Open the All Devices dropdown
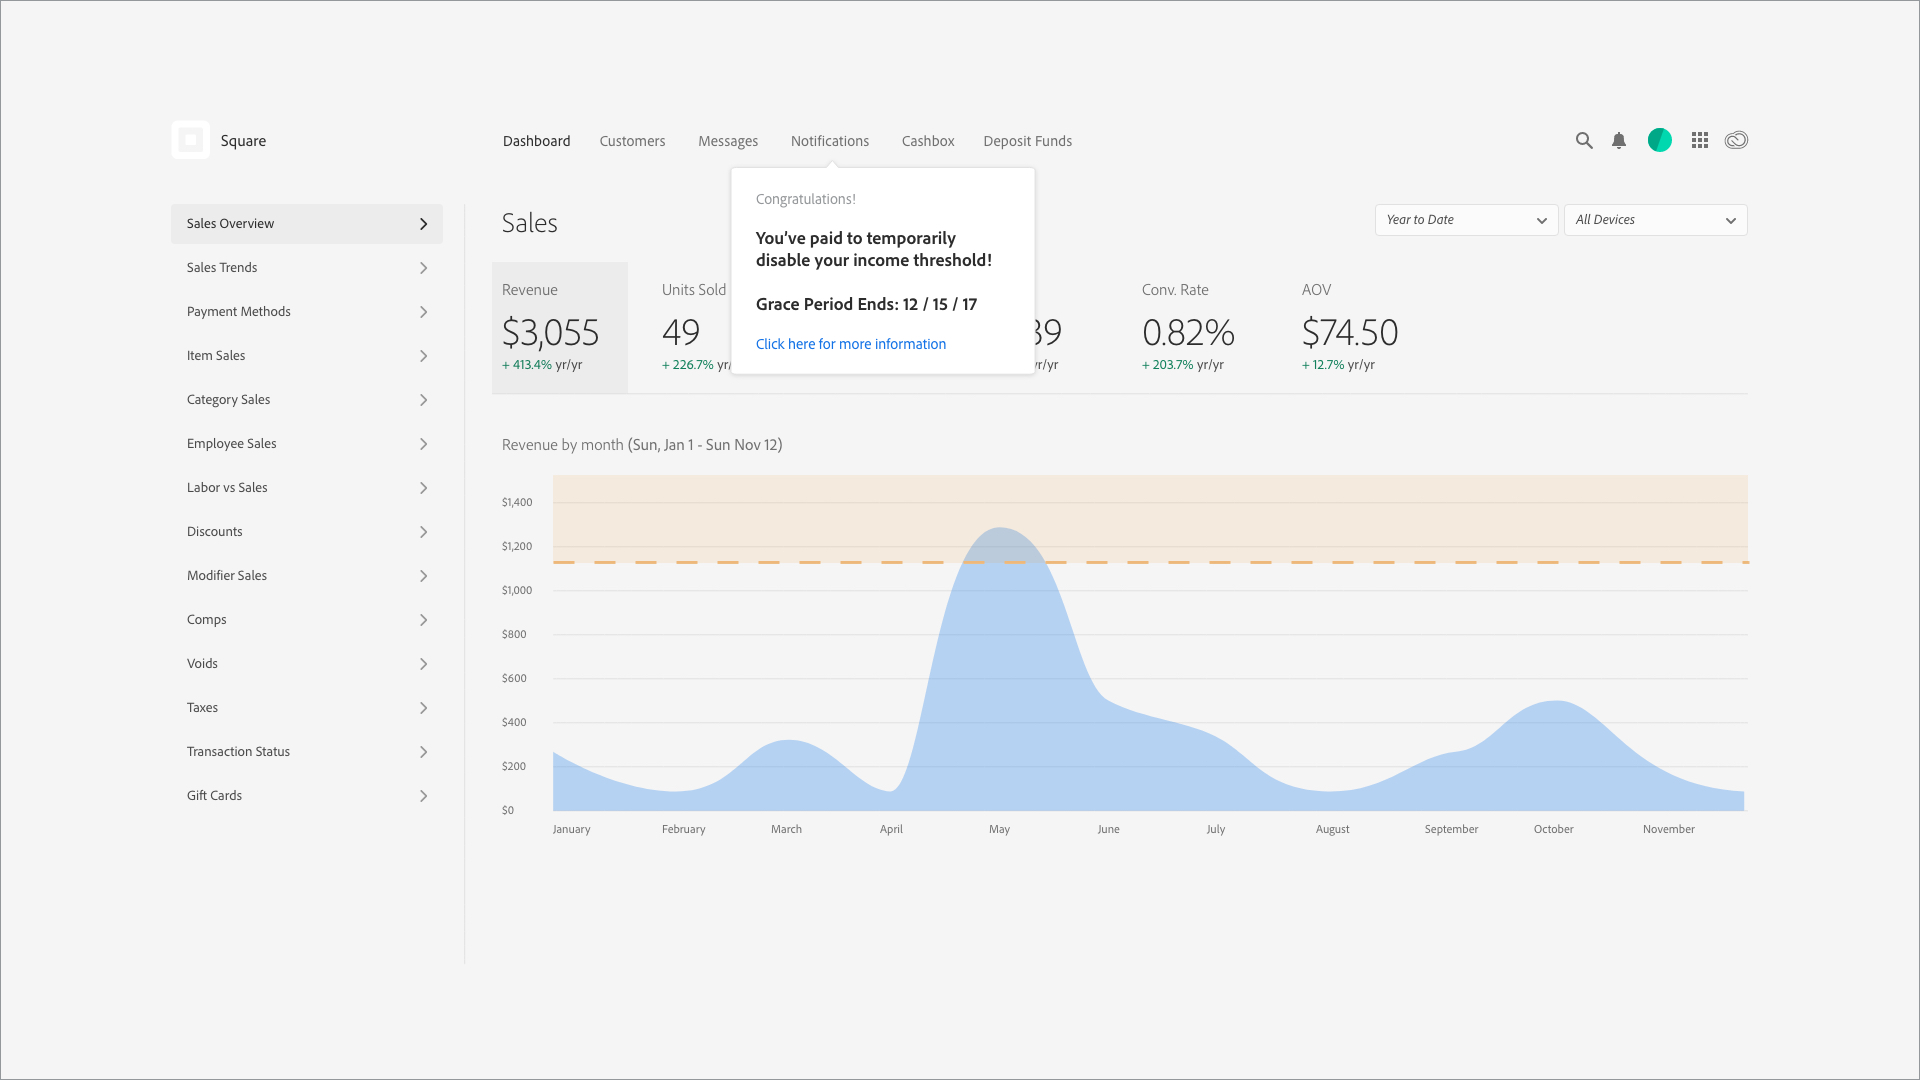This screenshot has width=1920, height=1080. 1655,220
